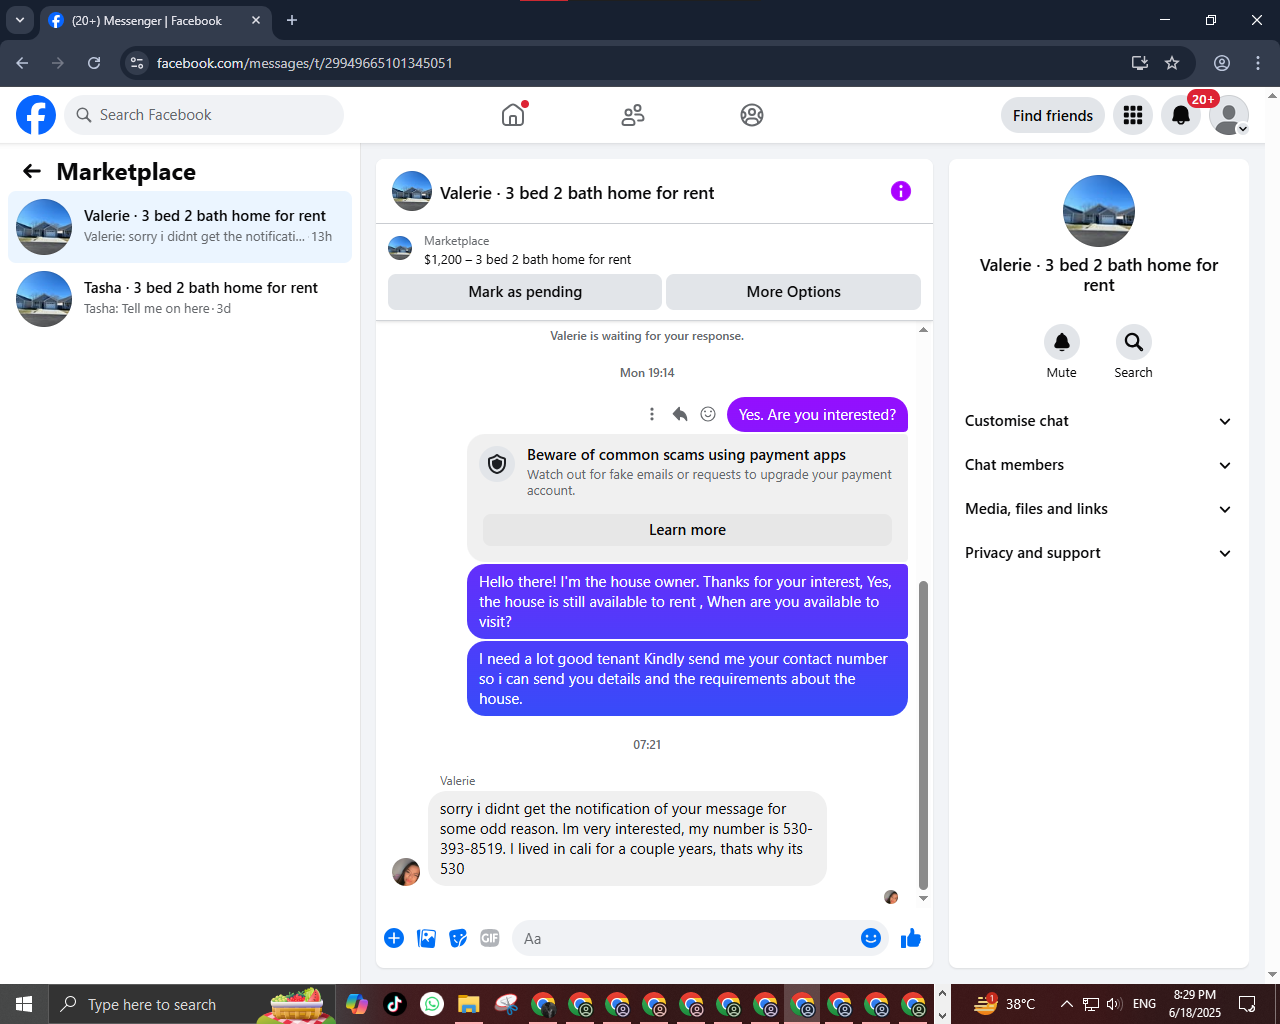Open the Friends icon in top navigation
This screenshot has width=1280, height=1024.
point(633,115)
